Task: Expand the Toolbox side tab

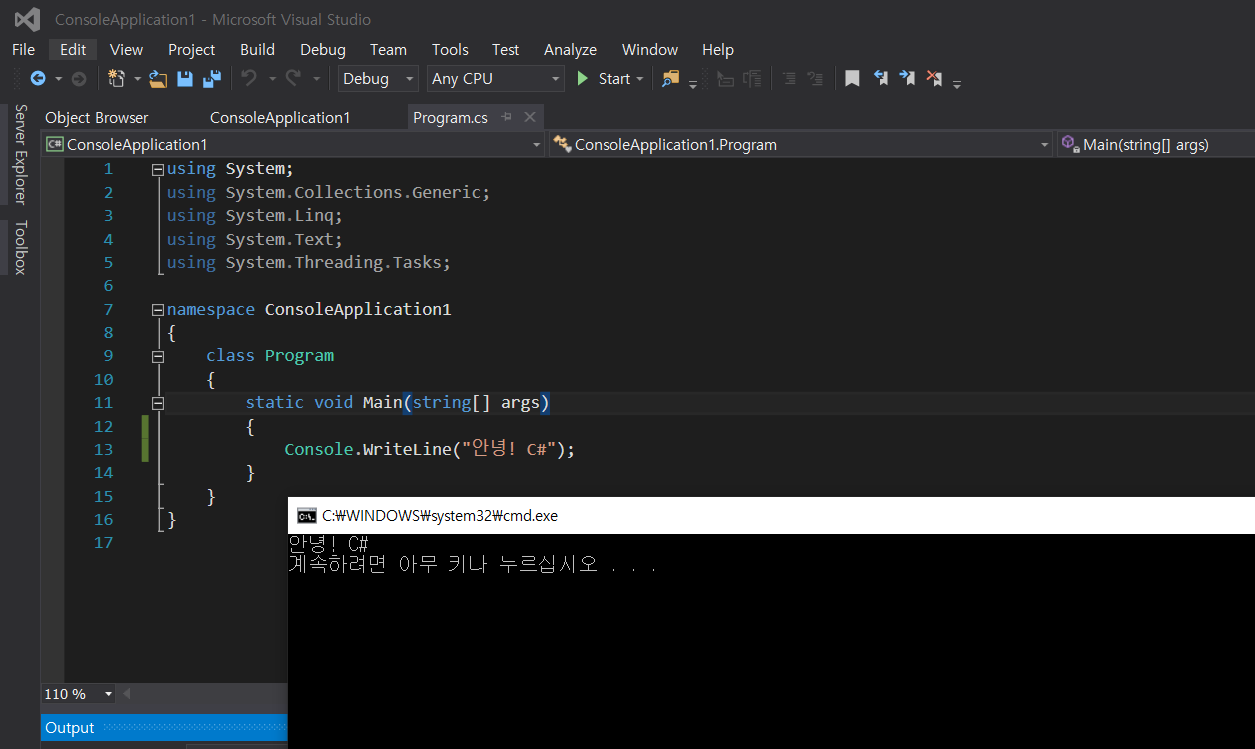Action: pyautogui.click(x=20, y=247)
